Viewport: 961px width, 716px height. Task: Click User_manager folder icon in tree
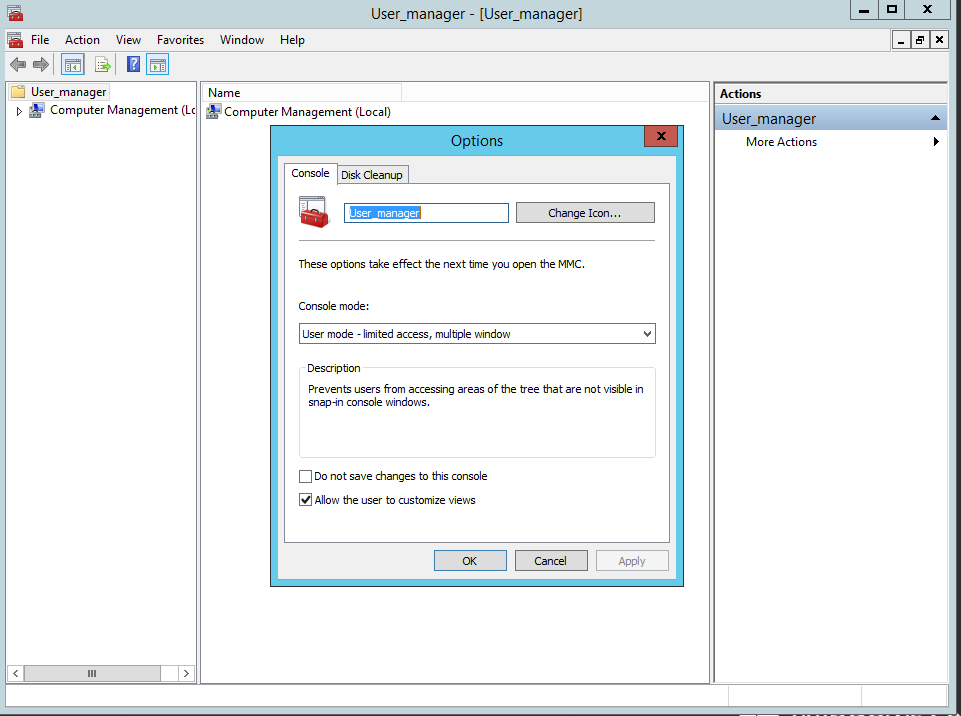tap(18, 92)
